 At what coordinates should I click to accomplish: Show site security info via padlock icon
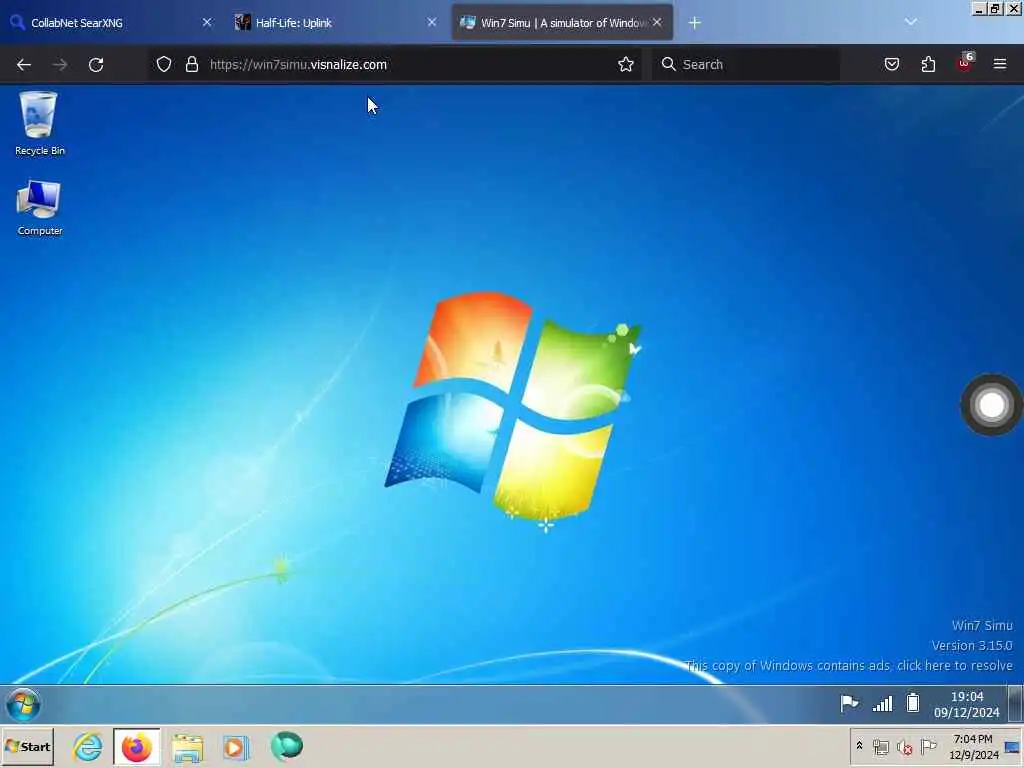191,64
